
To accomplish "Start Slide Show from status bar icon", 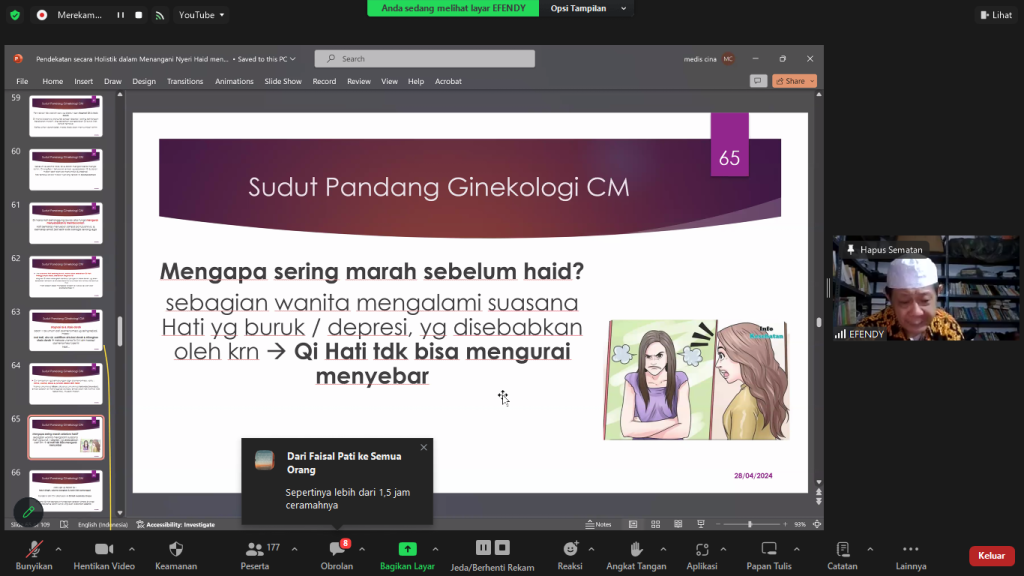I will tap(701, 524).
